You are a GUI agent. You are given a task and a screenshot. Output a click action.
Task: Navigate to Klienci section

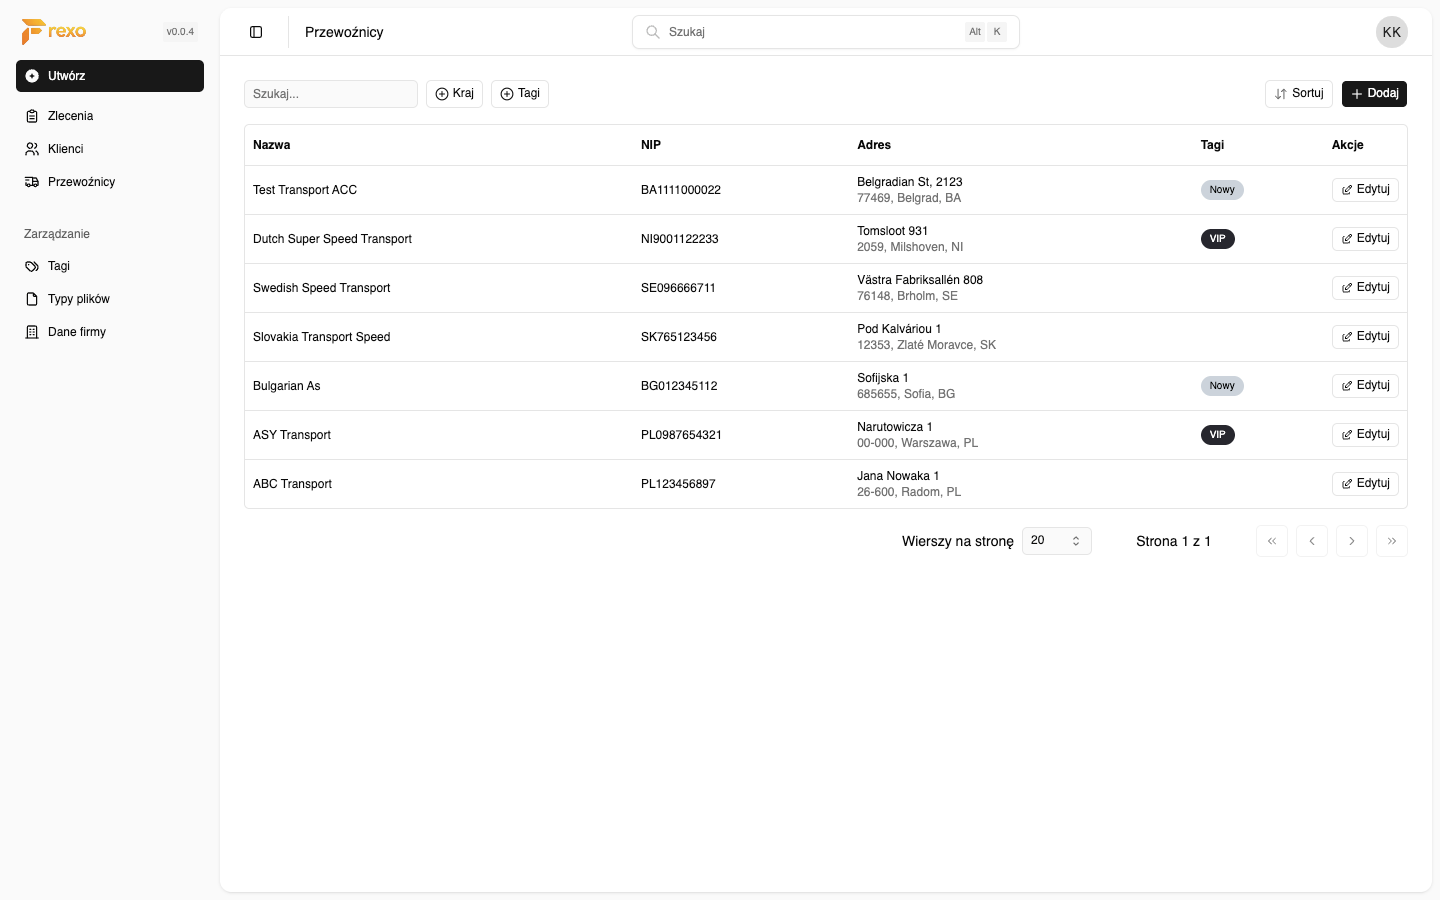(x=65, y=149)
